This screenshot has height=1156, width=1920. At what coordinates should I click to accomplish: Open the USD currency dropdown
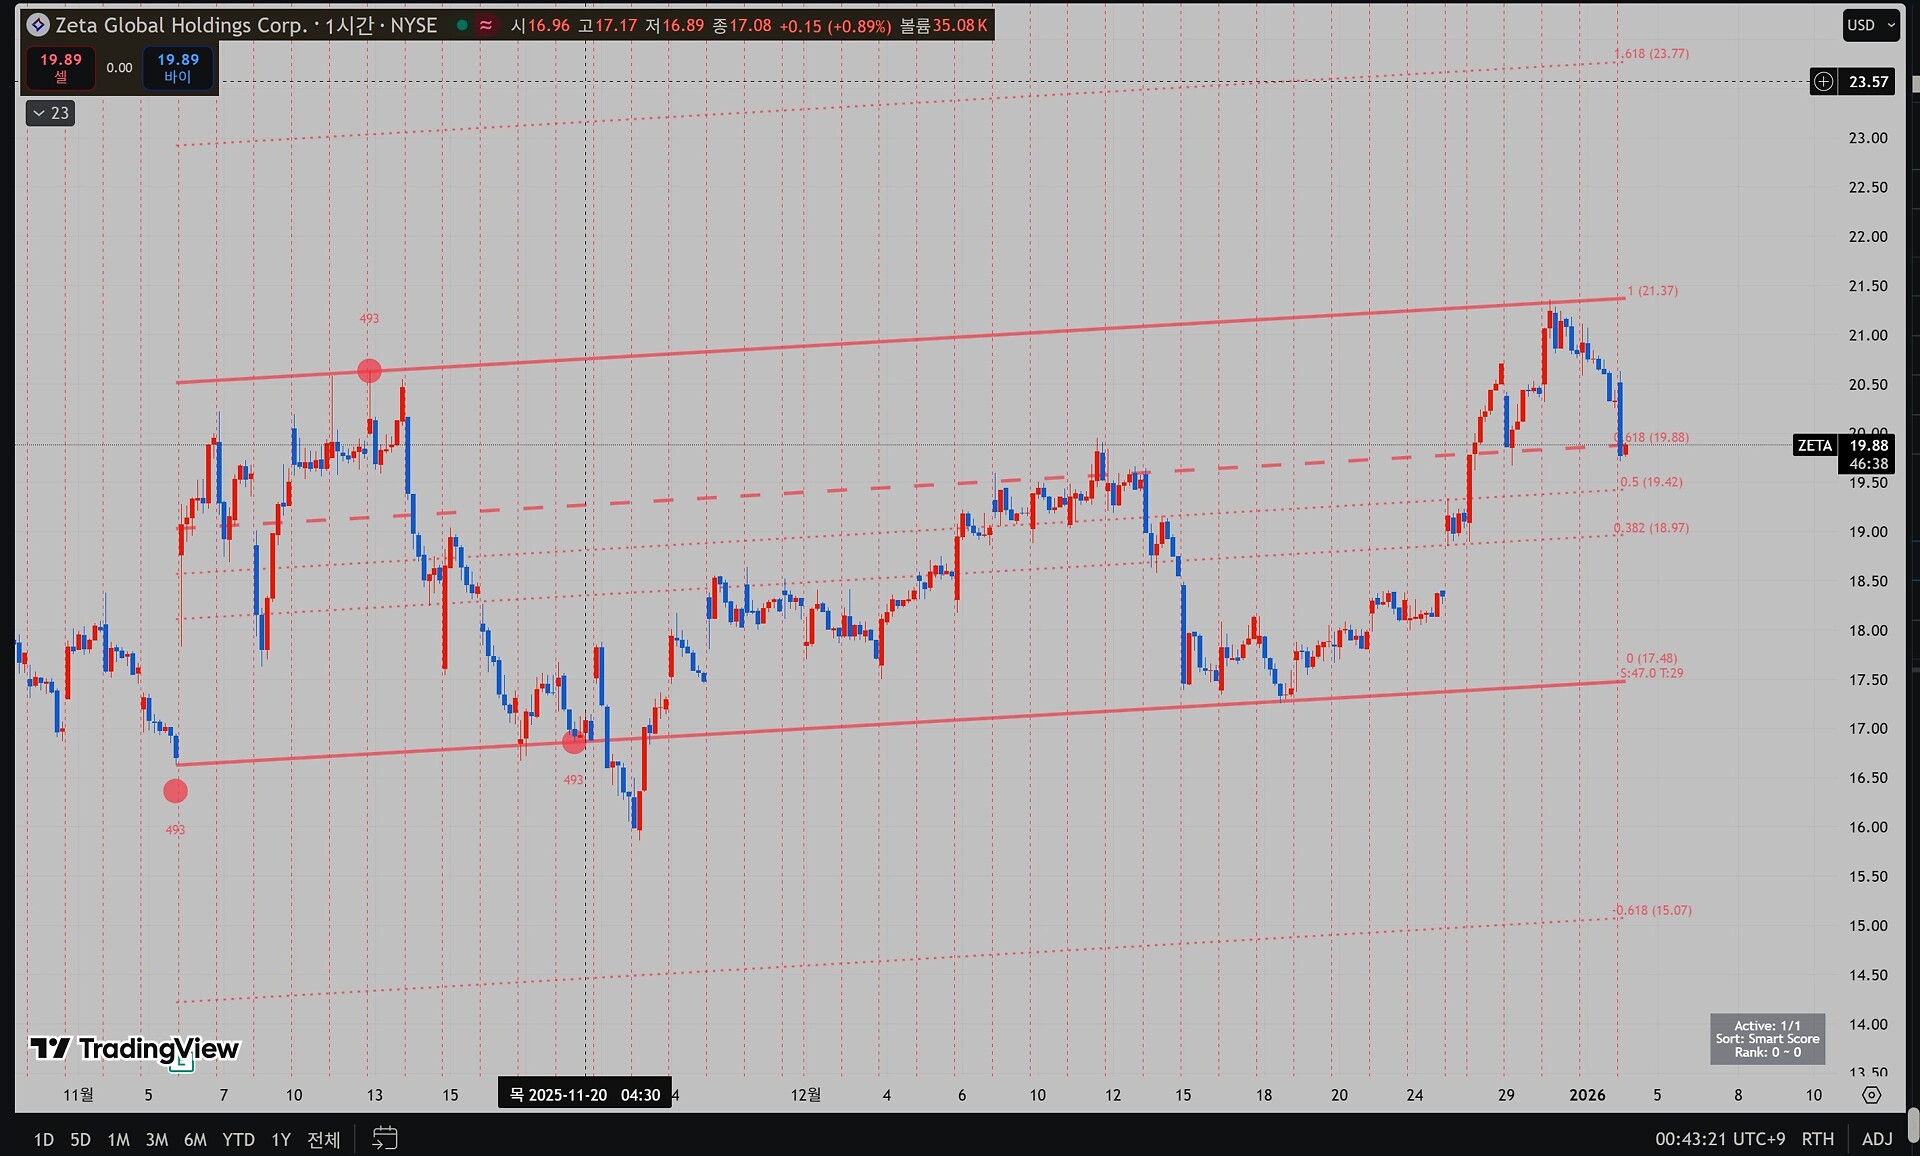pyautogui.click(x=1870, y=25)
